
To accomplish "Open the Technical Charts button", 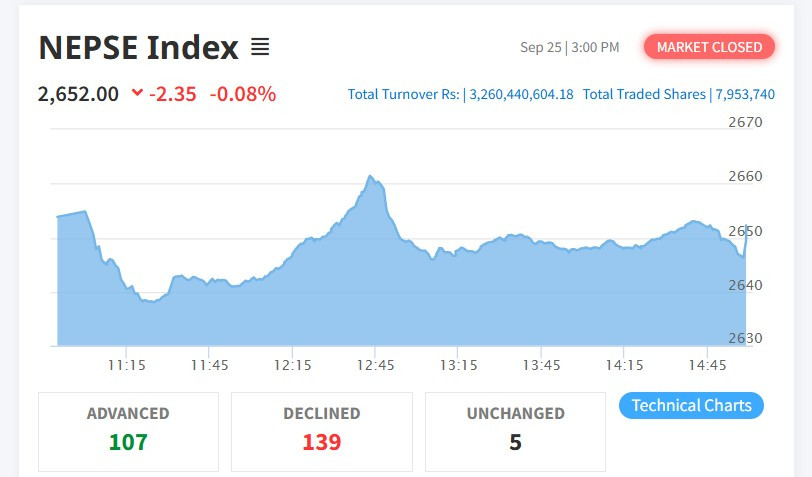I will point(692,405).
